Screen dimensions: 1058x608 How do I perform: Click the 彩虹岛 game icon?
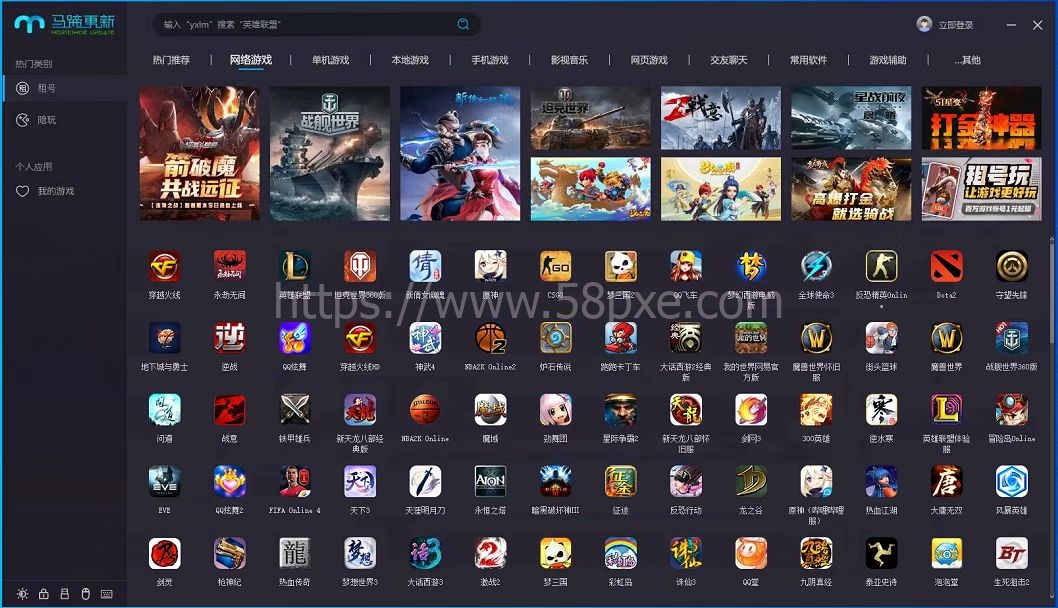(x=621, y=553)
